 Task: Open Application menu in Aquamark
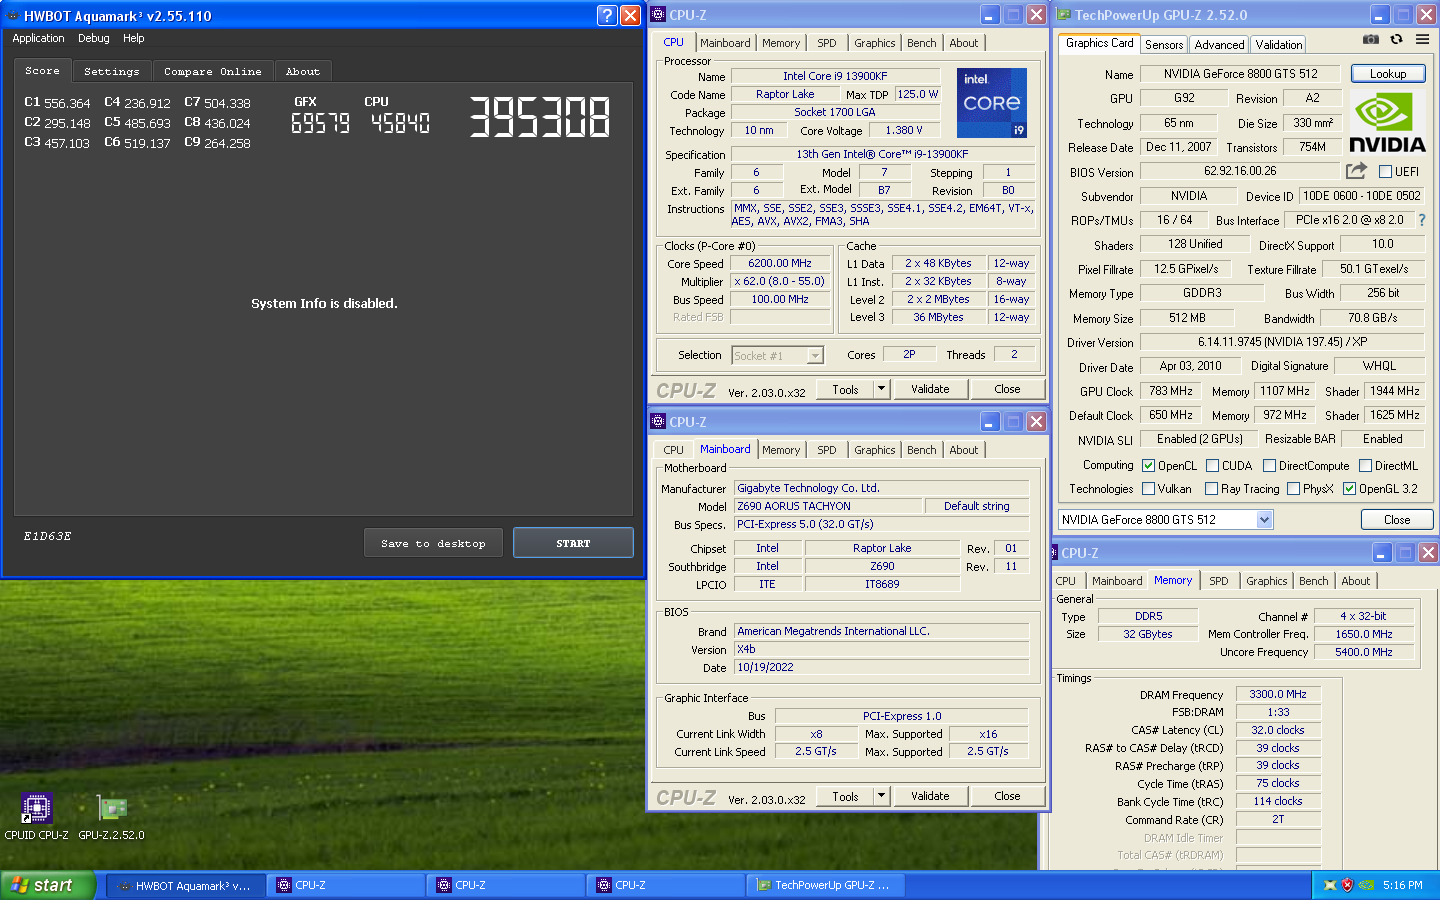[x=38, y=38]
